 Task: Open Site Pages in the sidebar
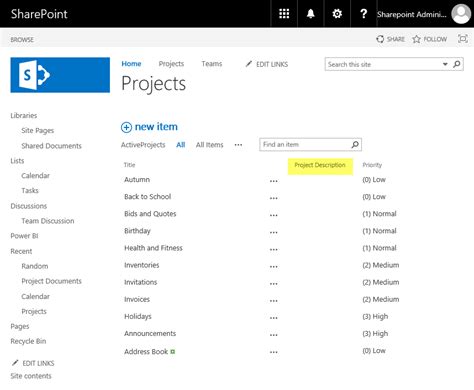pos(38,130)
